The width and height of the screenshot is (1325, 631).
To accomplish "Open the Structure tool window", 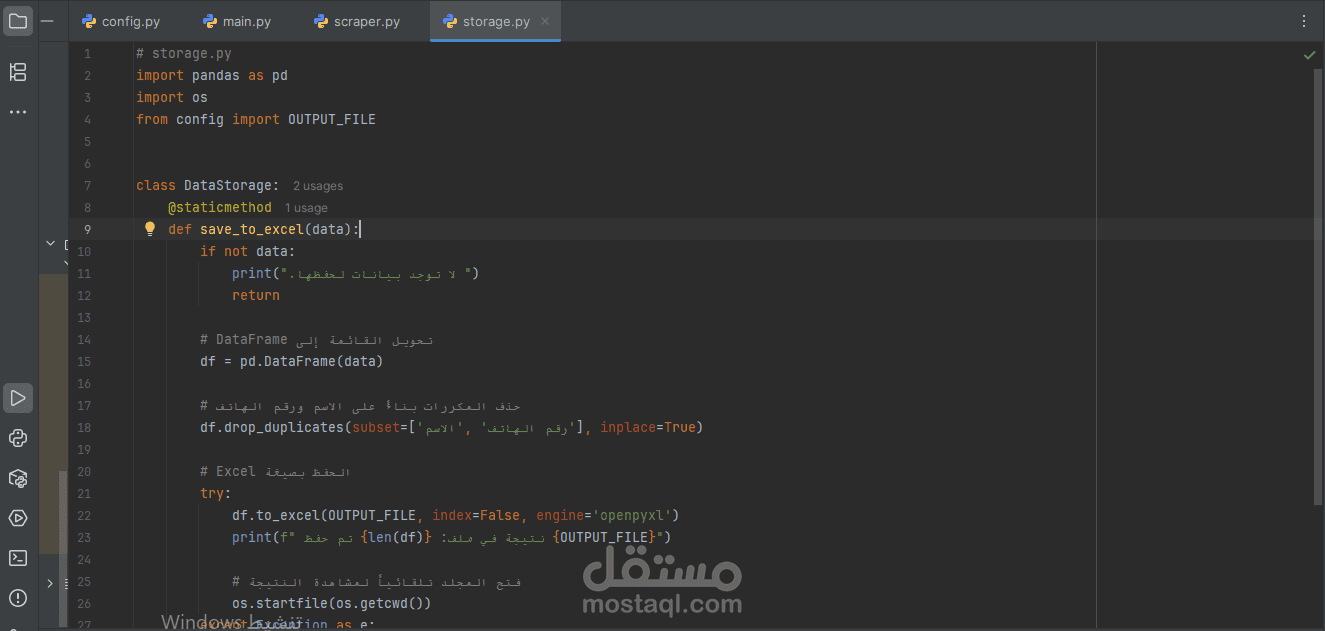I will [18, 72].
